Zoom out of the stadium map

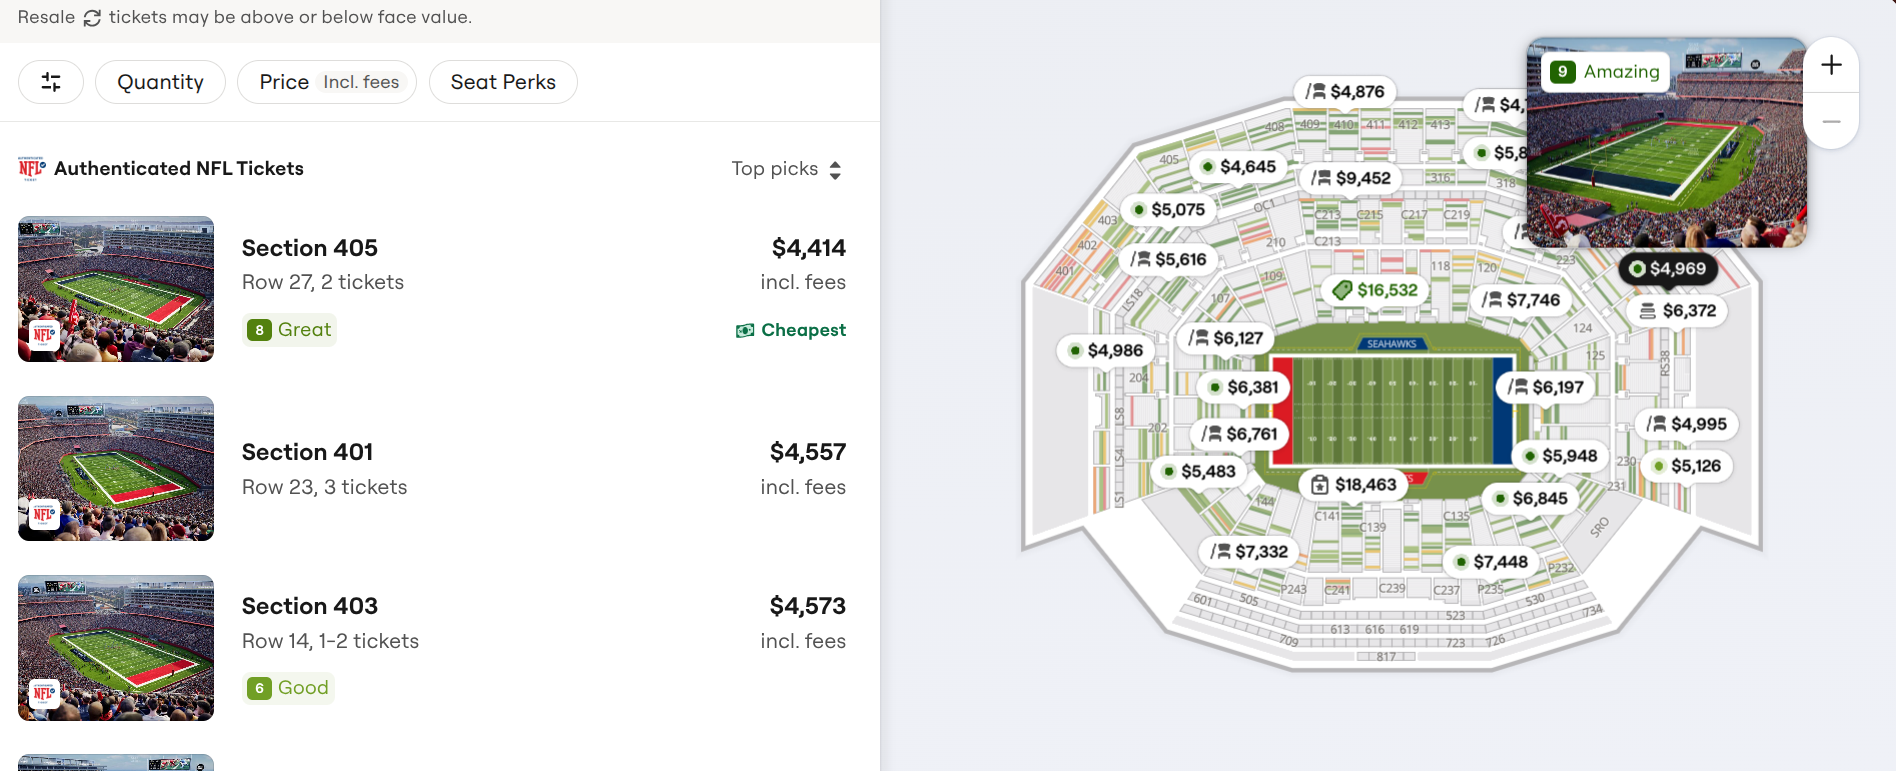click(x=1831, y=122)
